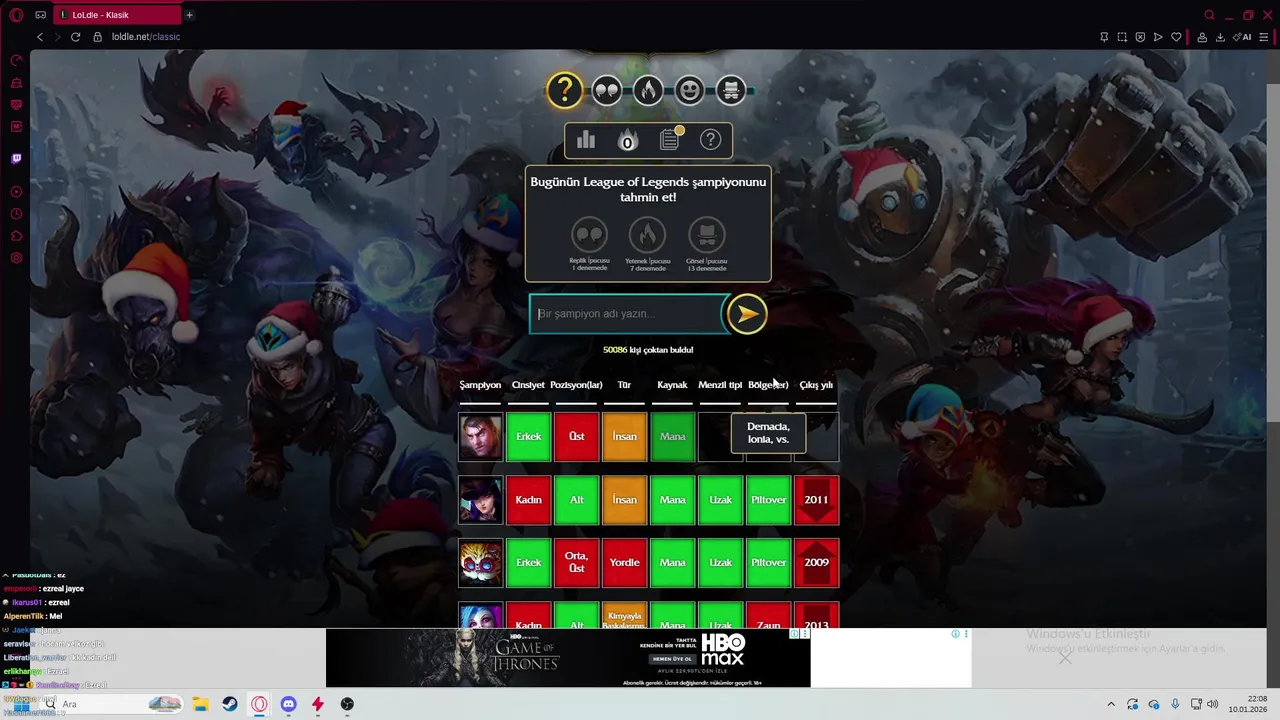Click the 2009 release year cell

(x=816, y=563)
